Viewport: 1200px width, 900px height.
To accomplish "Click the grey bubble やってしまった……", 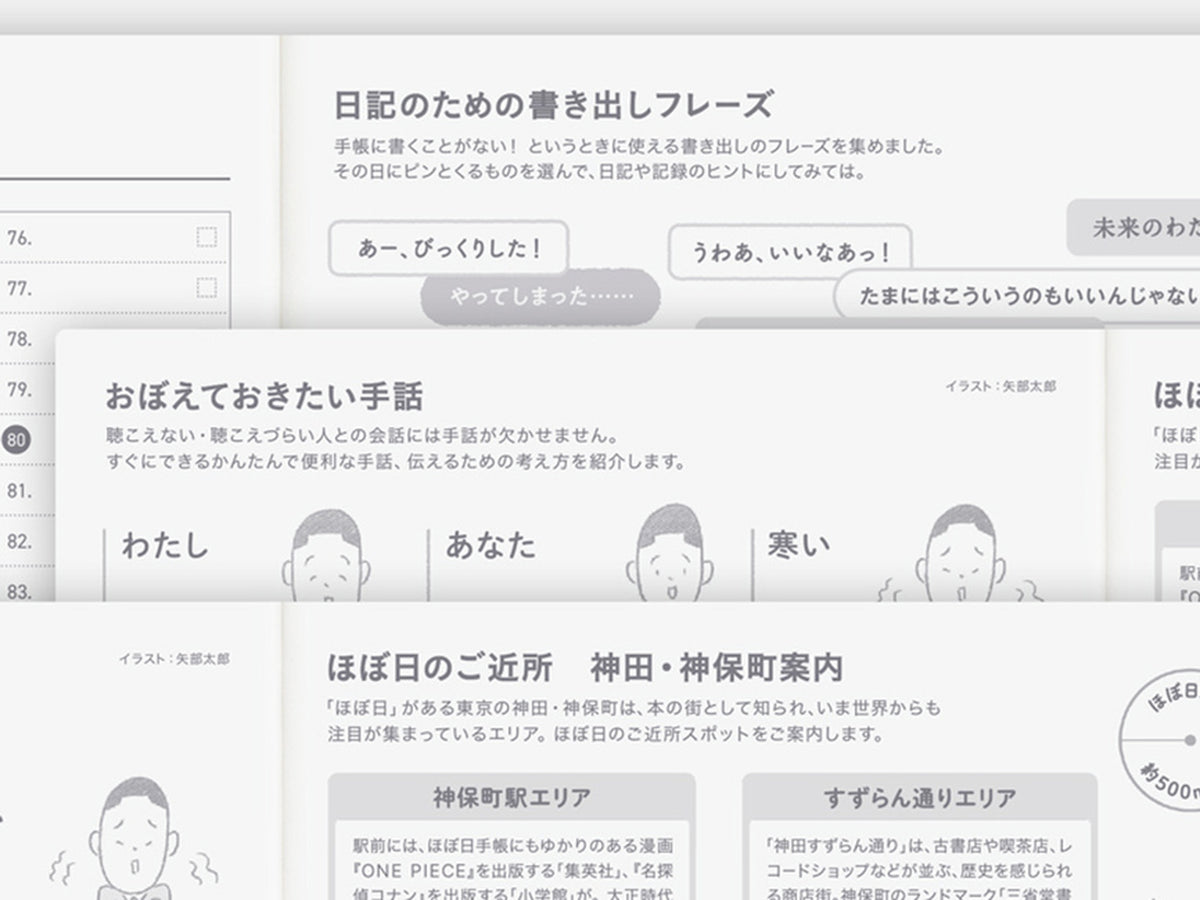I will (x=540, y=297).
